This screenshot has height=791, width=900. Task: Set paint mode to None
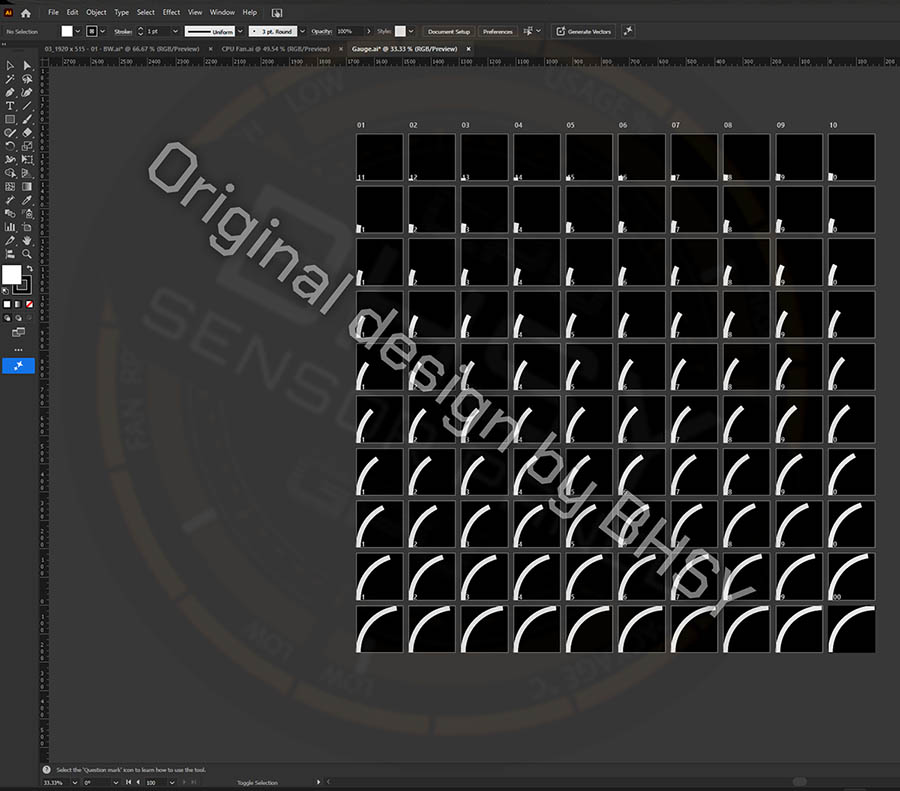[x=29, y=304]
